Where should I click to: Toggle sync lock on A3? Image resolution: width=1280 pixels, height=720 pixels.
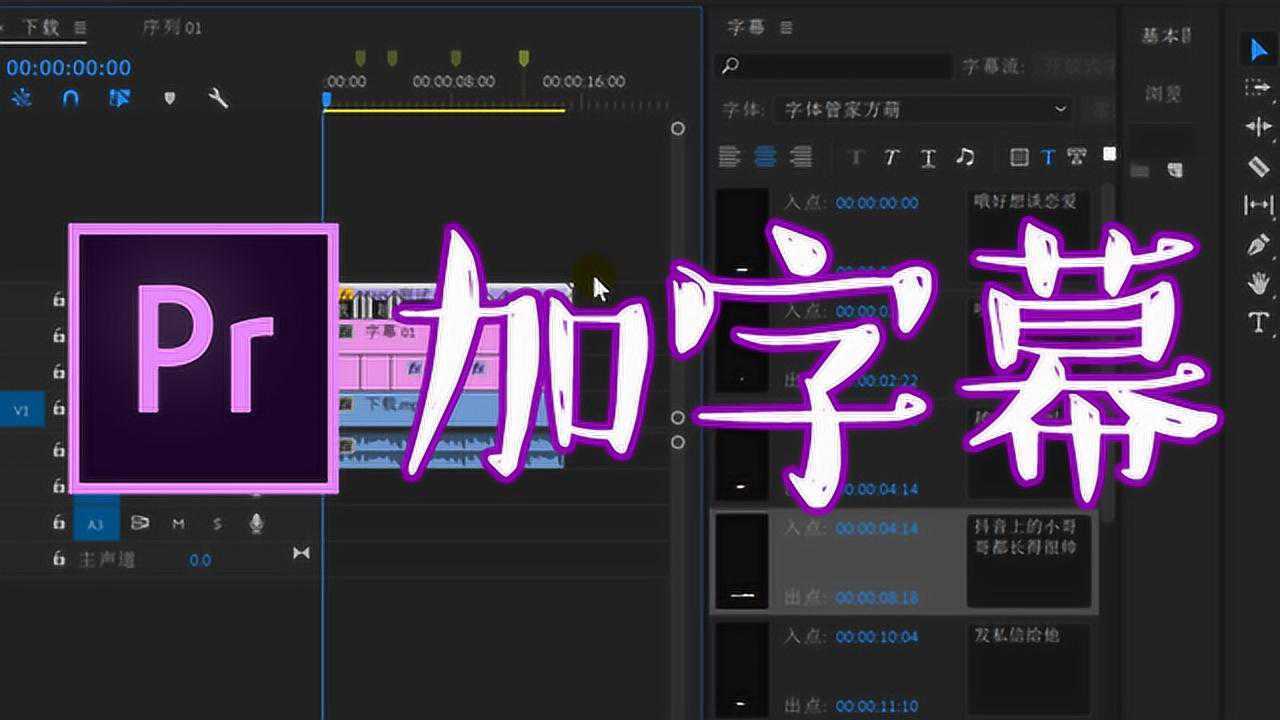(x=140, y=523)
